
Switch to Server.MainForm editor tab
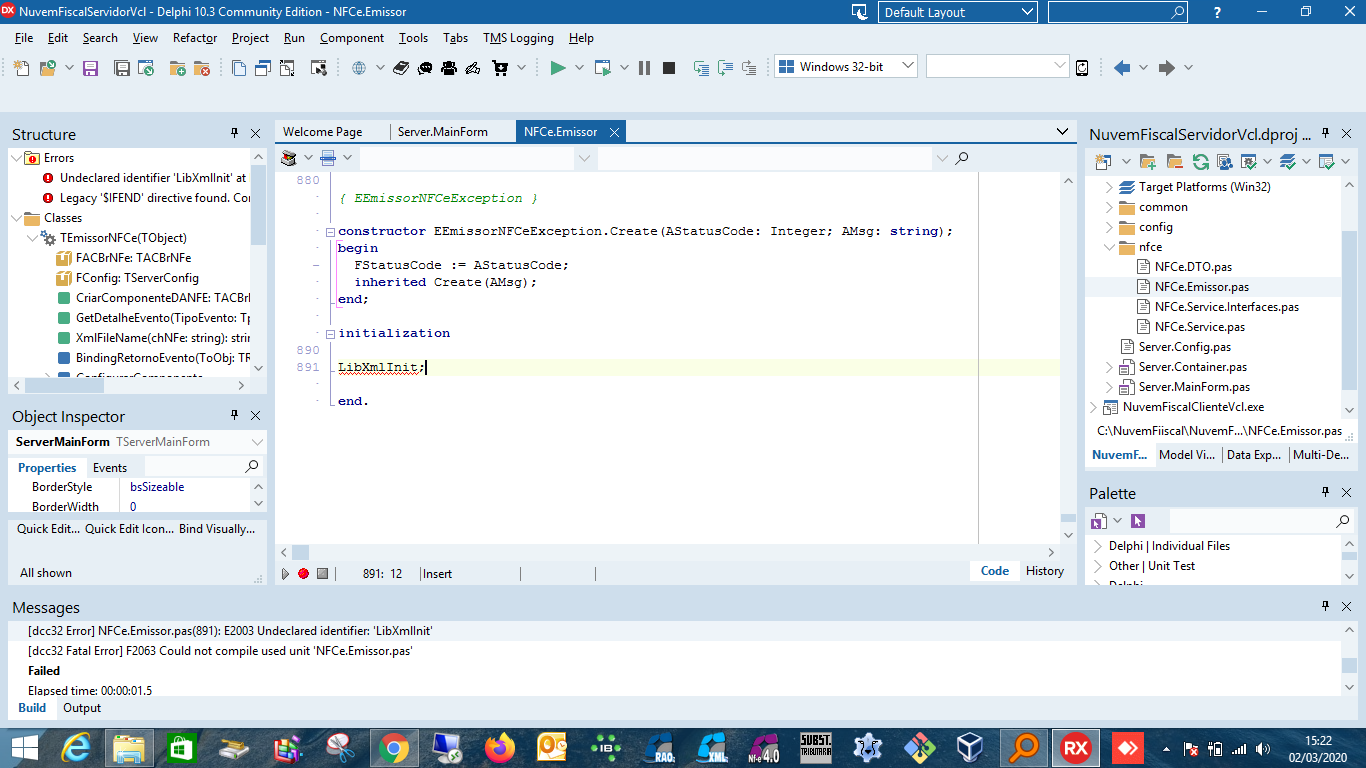443,132
